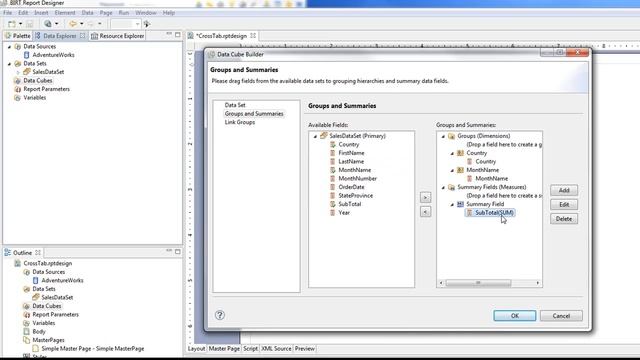
Task: Click the move-left arrow button
Action: tap(425, 212)
